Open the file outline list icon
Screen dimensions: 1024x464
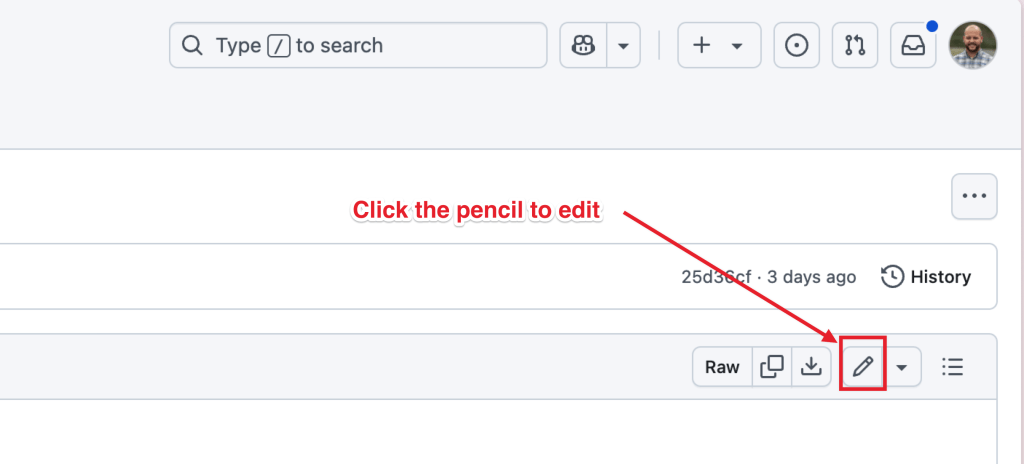953,367
